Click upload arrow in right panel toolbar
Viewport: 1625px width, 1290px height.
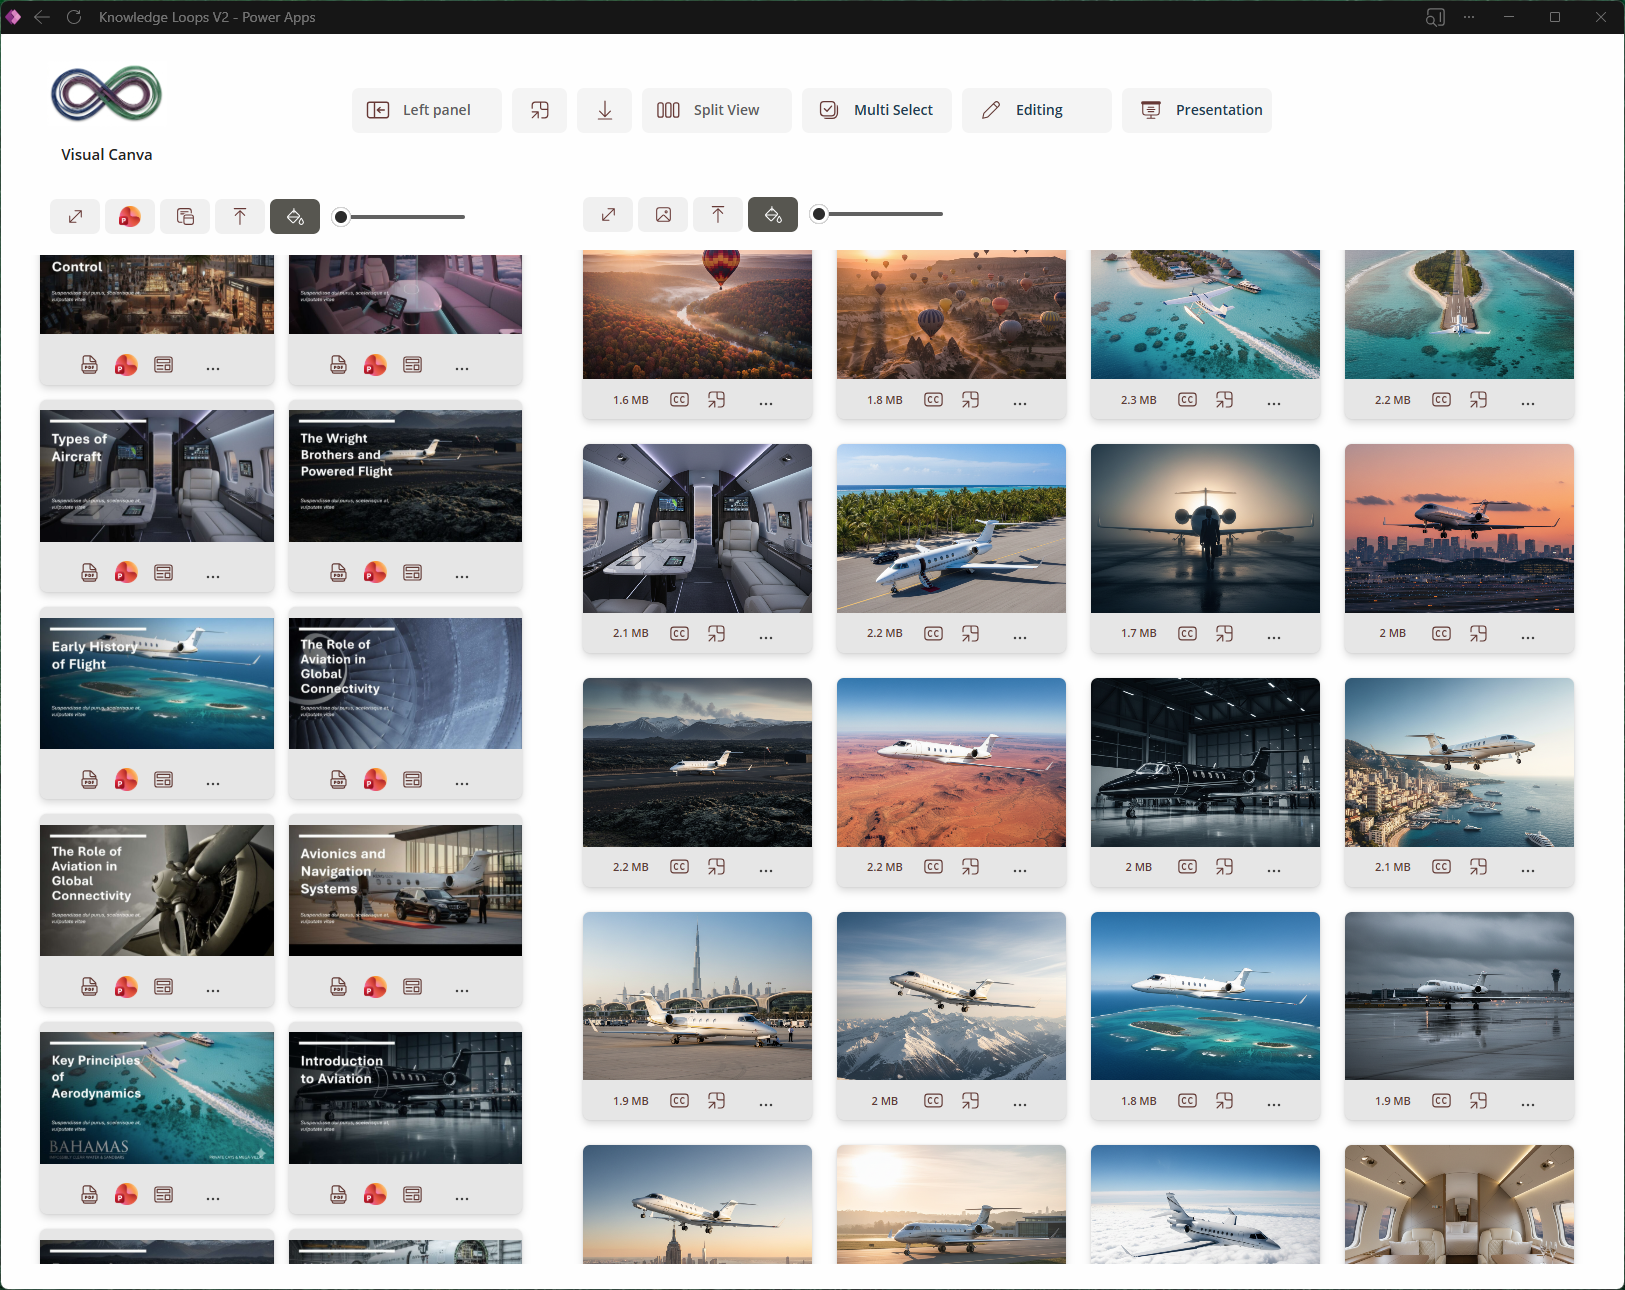pos(718,214)
